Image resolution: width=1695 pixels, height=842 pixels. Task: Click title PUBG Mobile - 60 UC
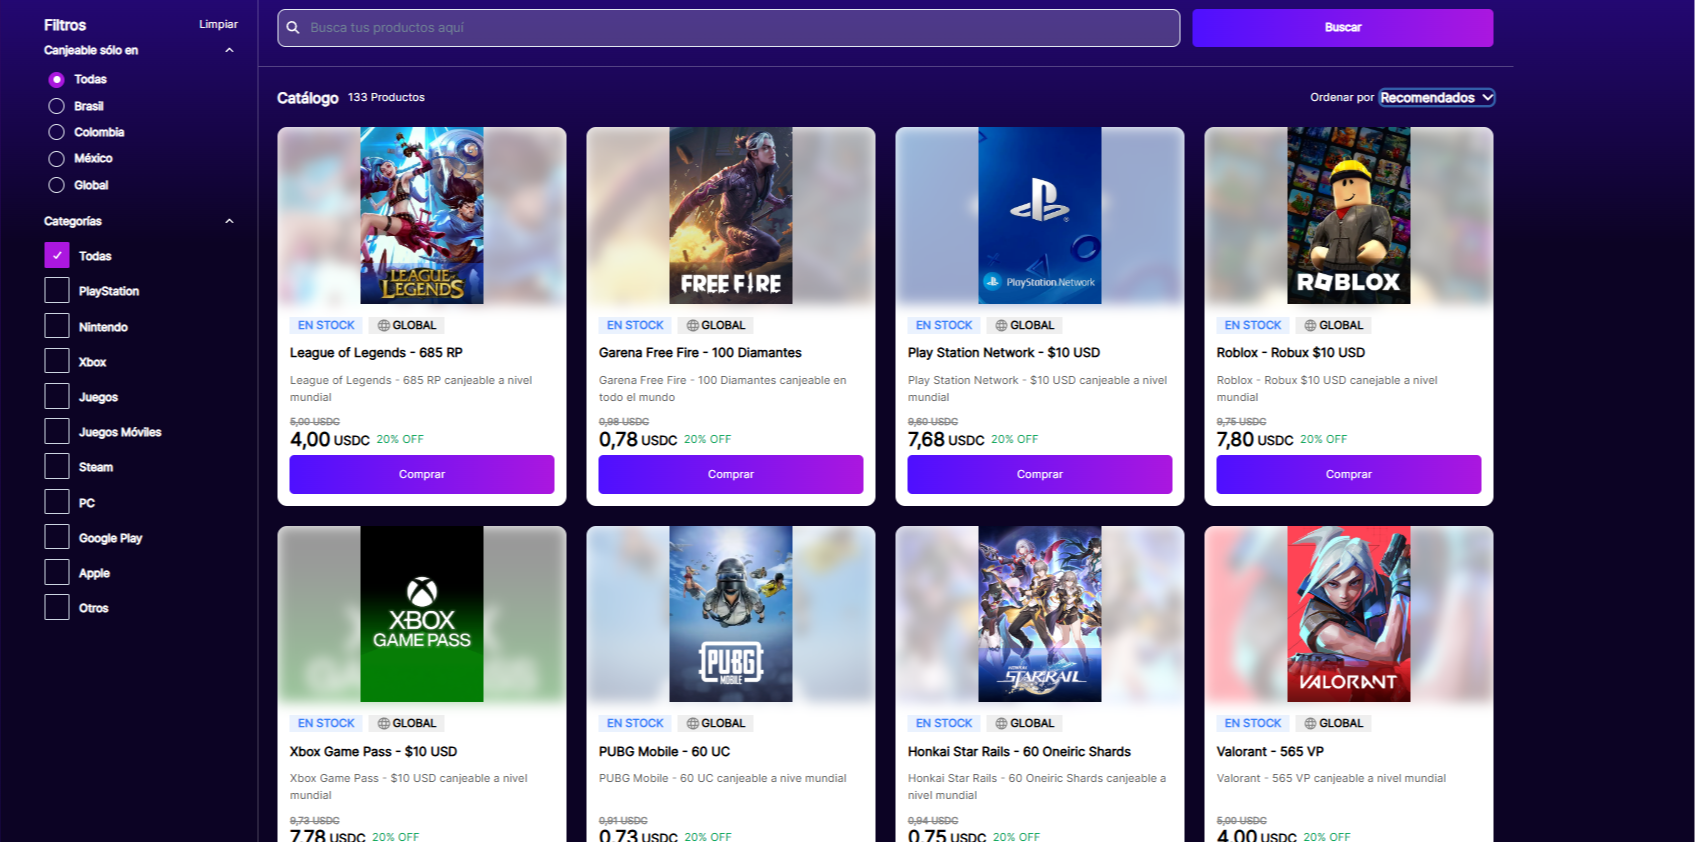[665, 751]
